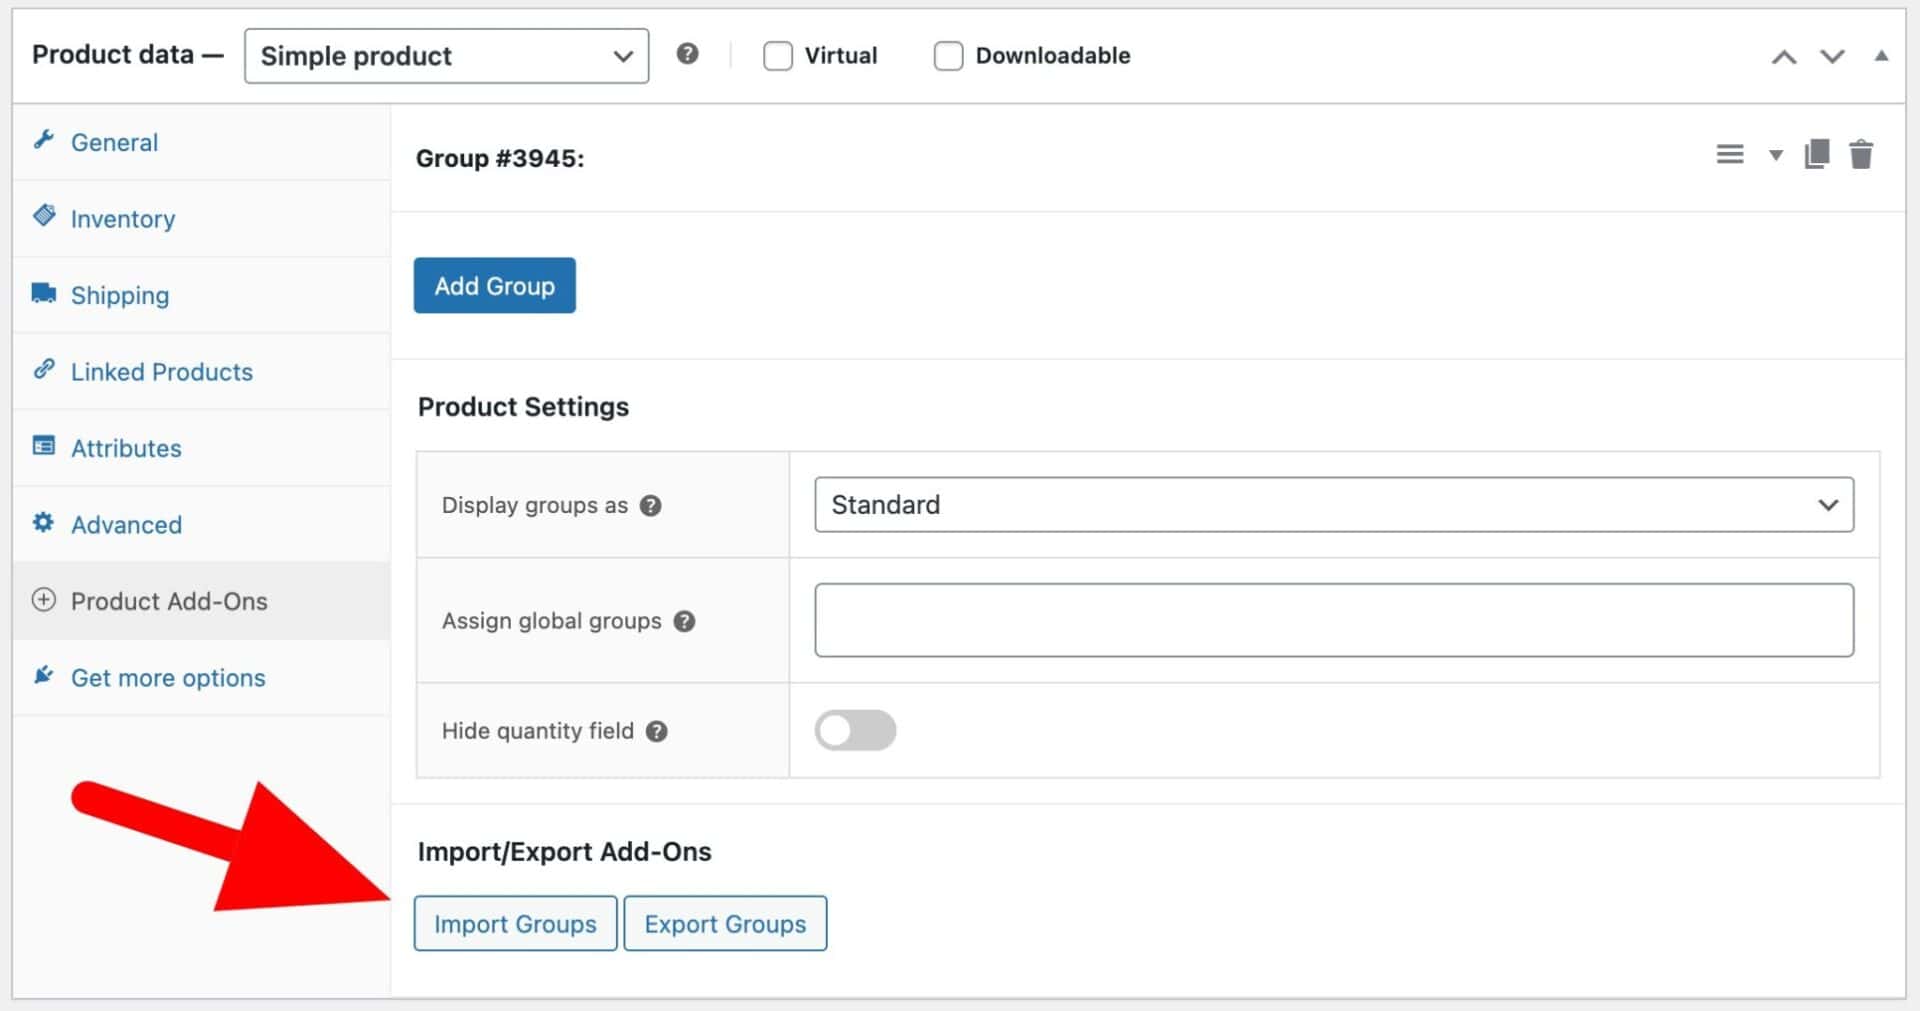Check the Virtual checkbox
Screen dimensions: 1920x1011
tap(778, 56)
